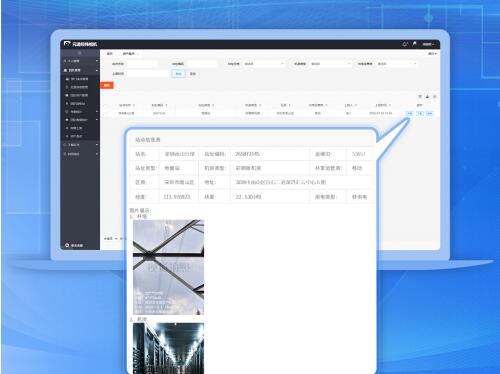This screenshot has height=374, width=500.
Task: Click the first table toolbar icon at right
Action: point(420,96)
